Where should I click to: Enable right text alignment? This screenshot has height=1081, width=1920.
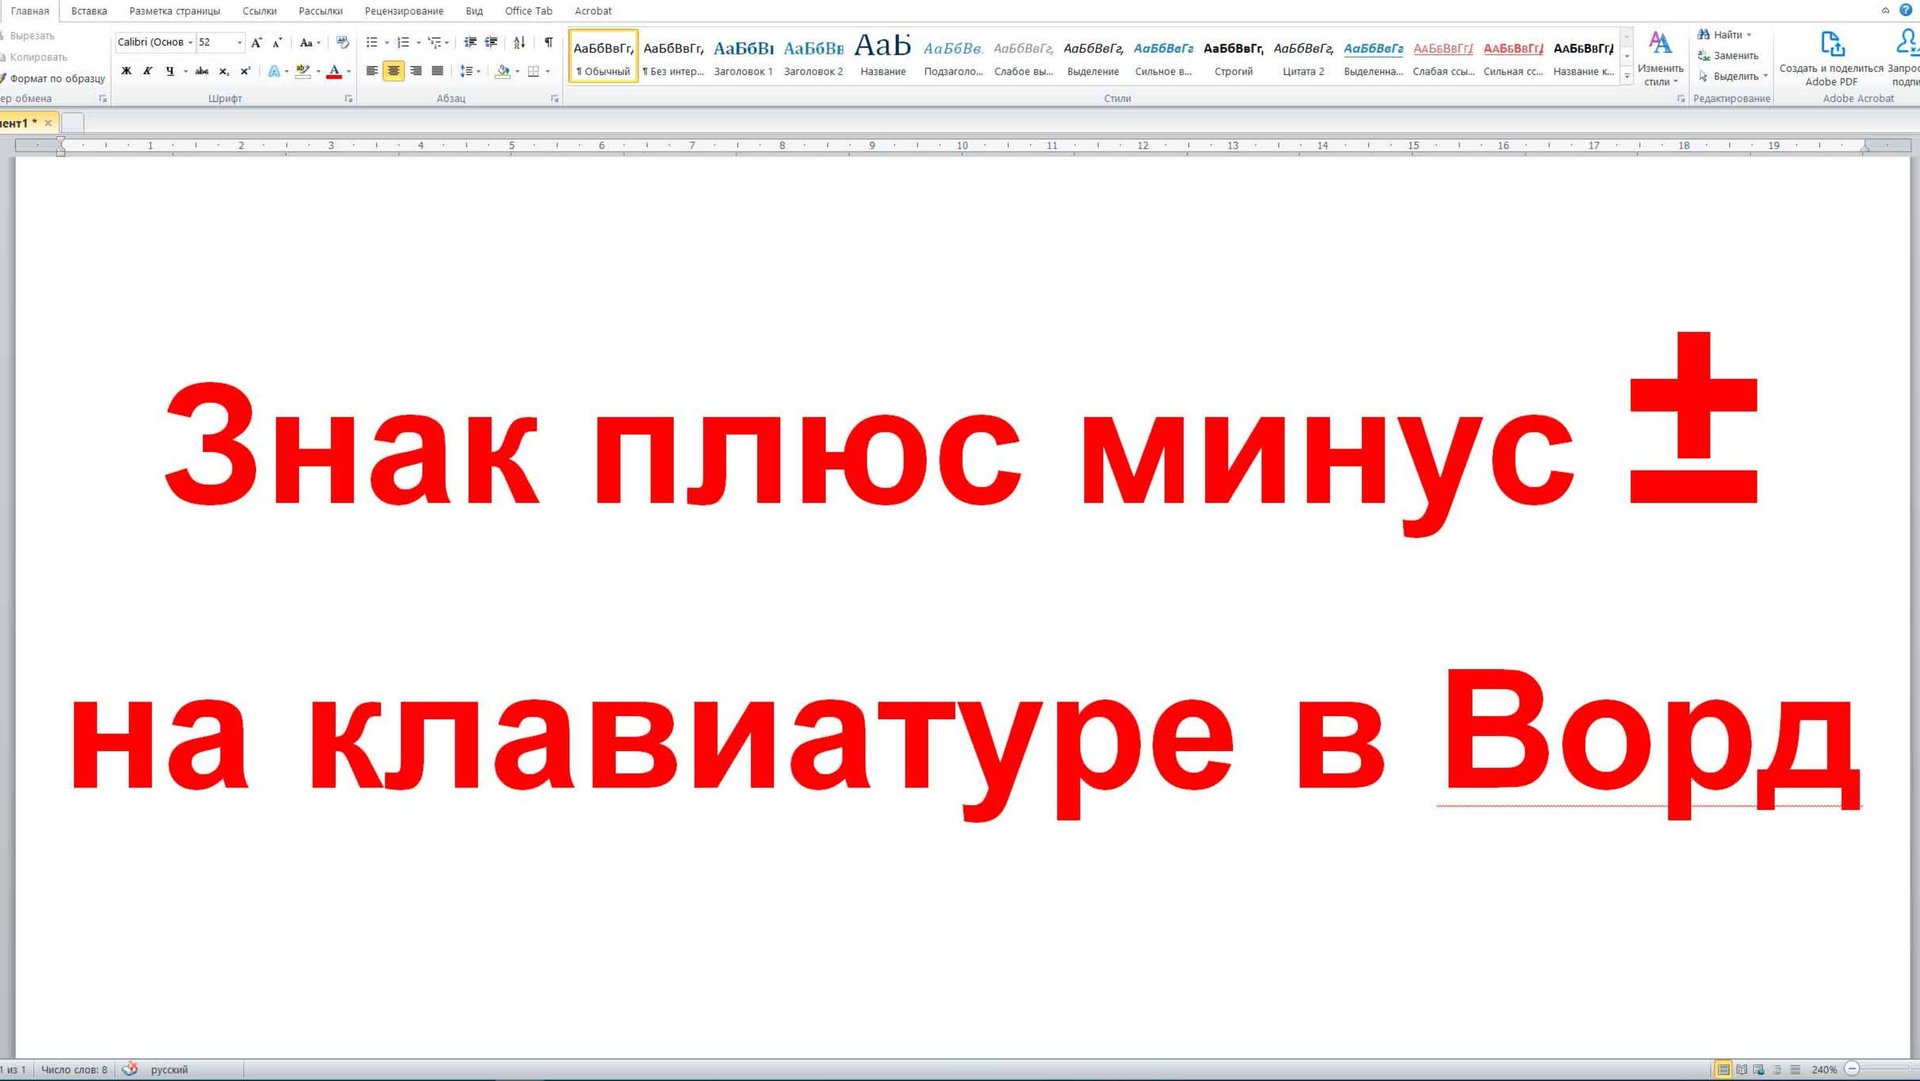click(415, 71)
